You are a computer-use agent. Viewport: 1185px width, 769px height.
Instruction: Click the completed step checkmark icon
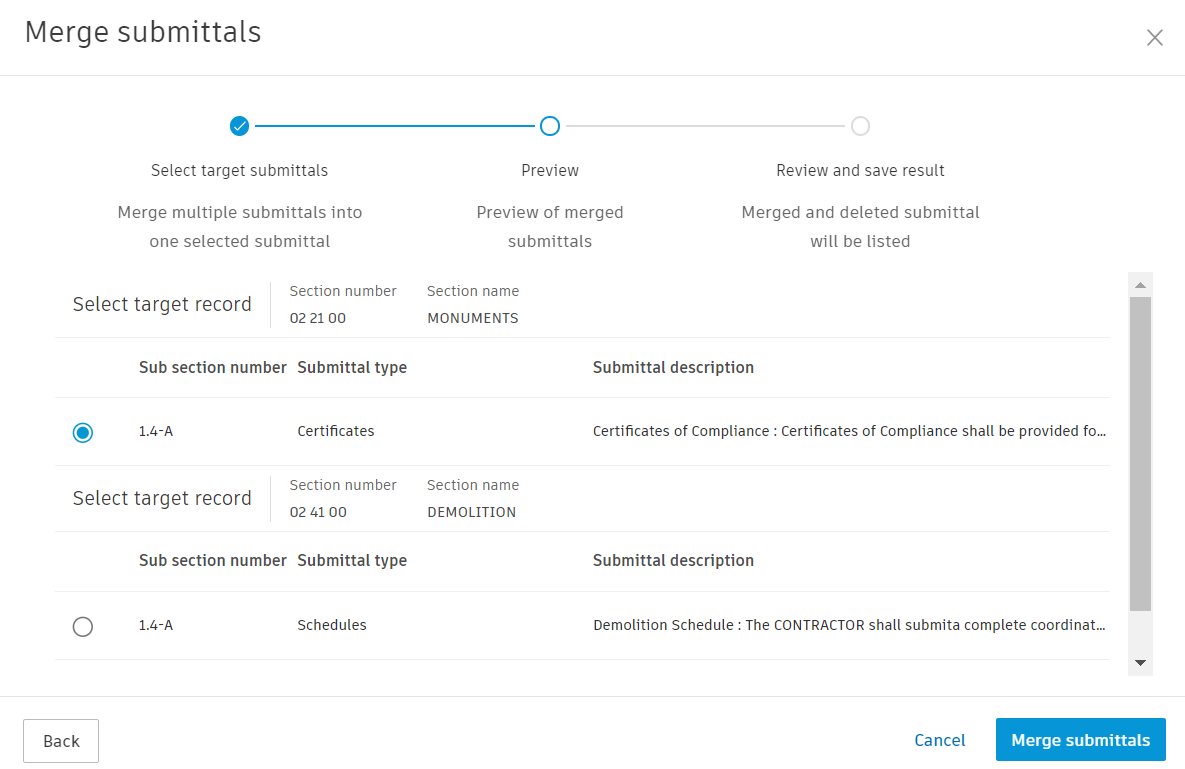(x=239, y=126)
